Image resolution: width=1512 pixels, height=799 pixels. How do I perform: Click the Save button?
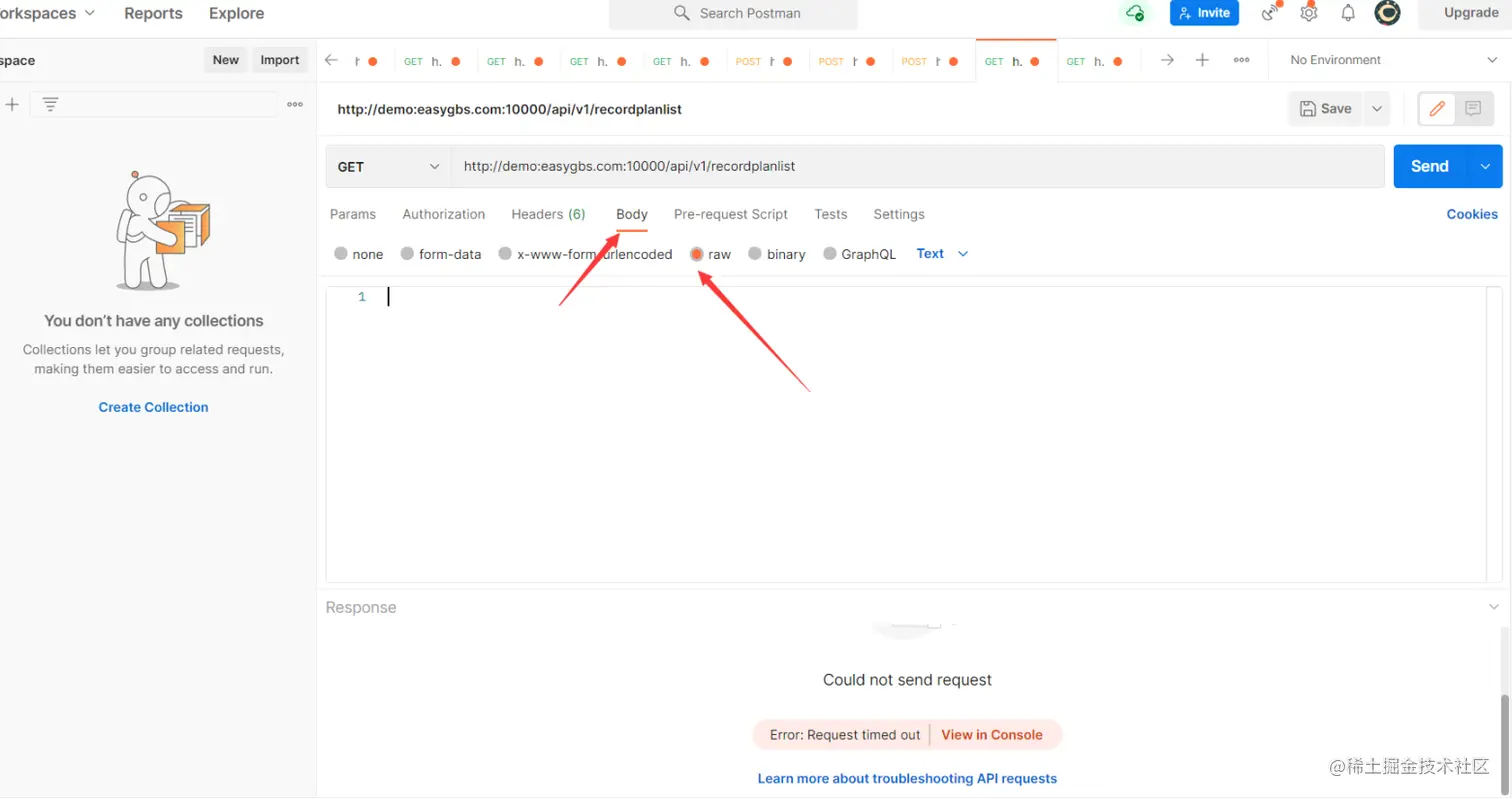1326,109
